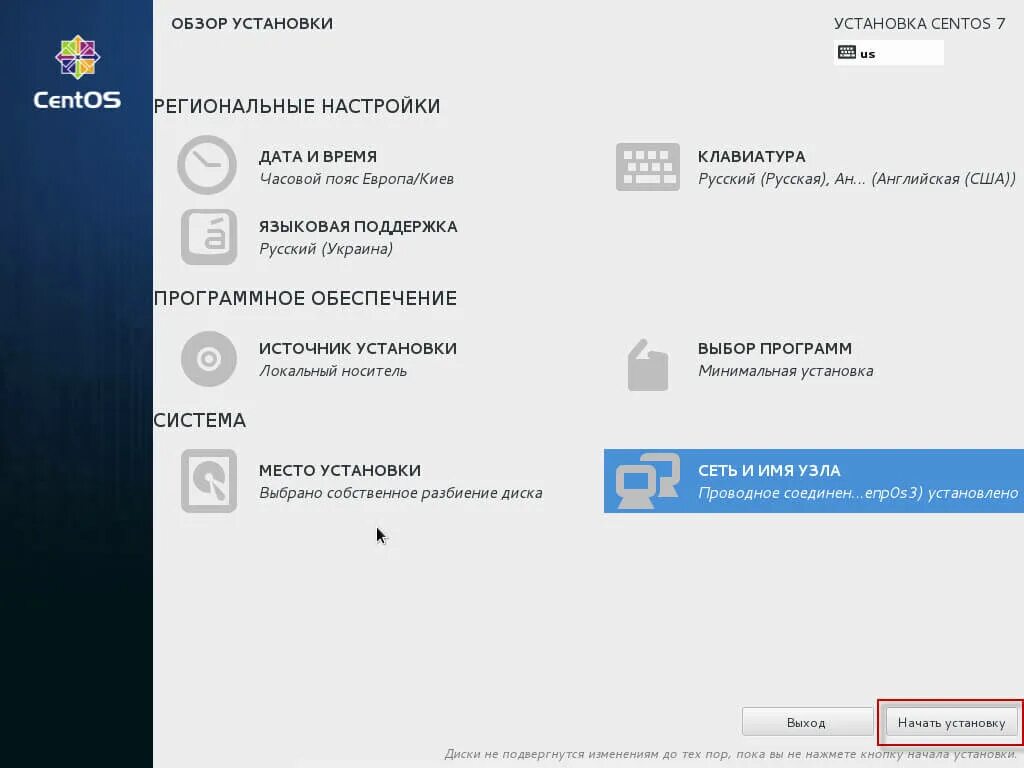Open the Language Support icon

[x=209, y=237]
